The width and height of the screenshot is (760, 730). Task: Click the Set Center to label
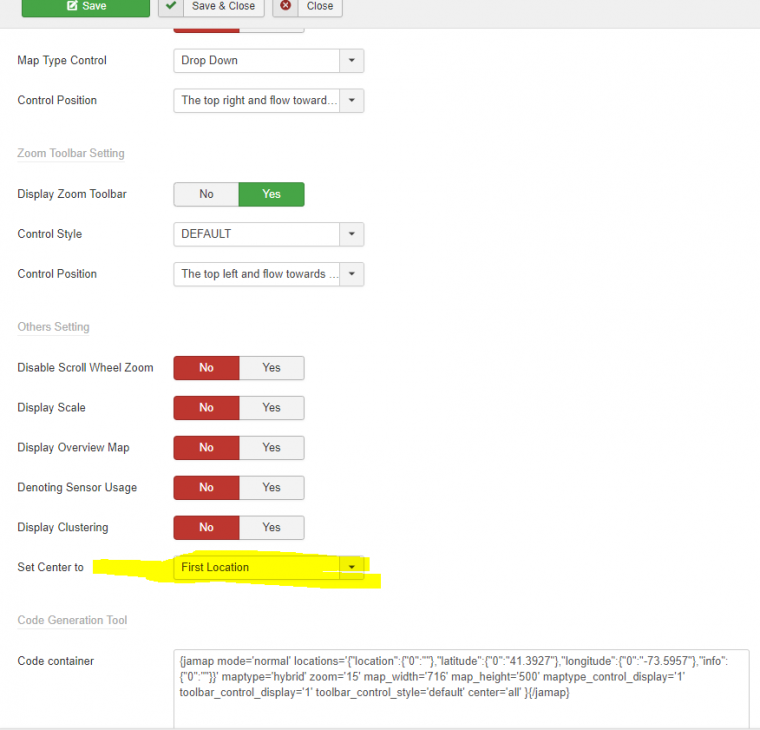[x=50, y=567]
